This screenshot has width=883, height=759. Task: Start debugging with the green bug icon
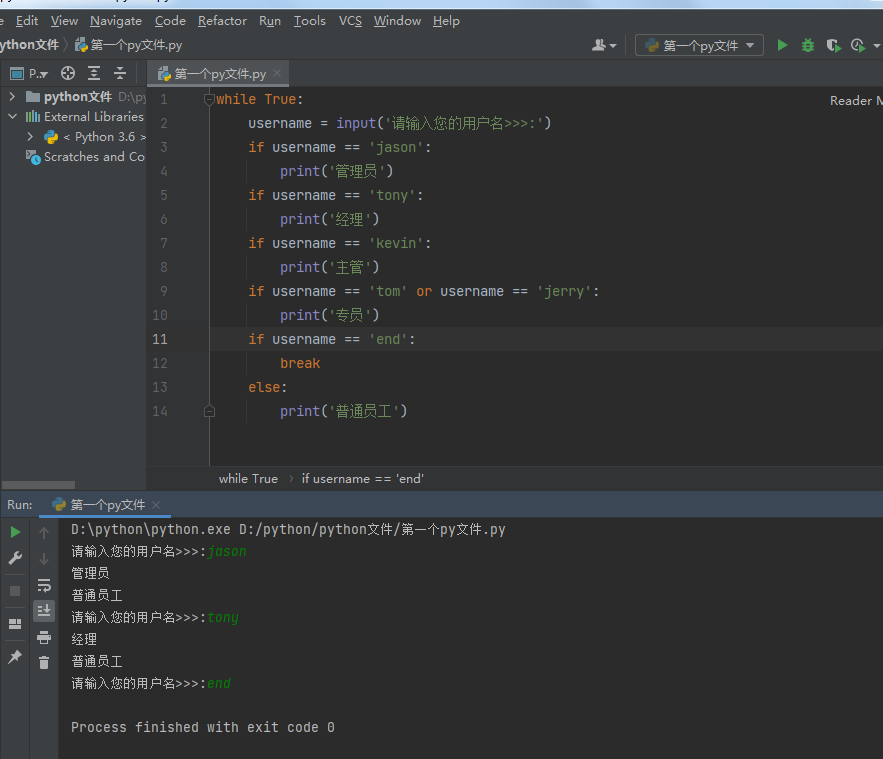click(x=808, y=45)
